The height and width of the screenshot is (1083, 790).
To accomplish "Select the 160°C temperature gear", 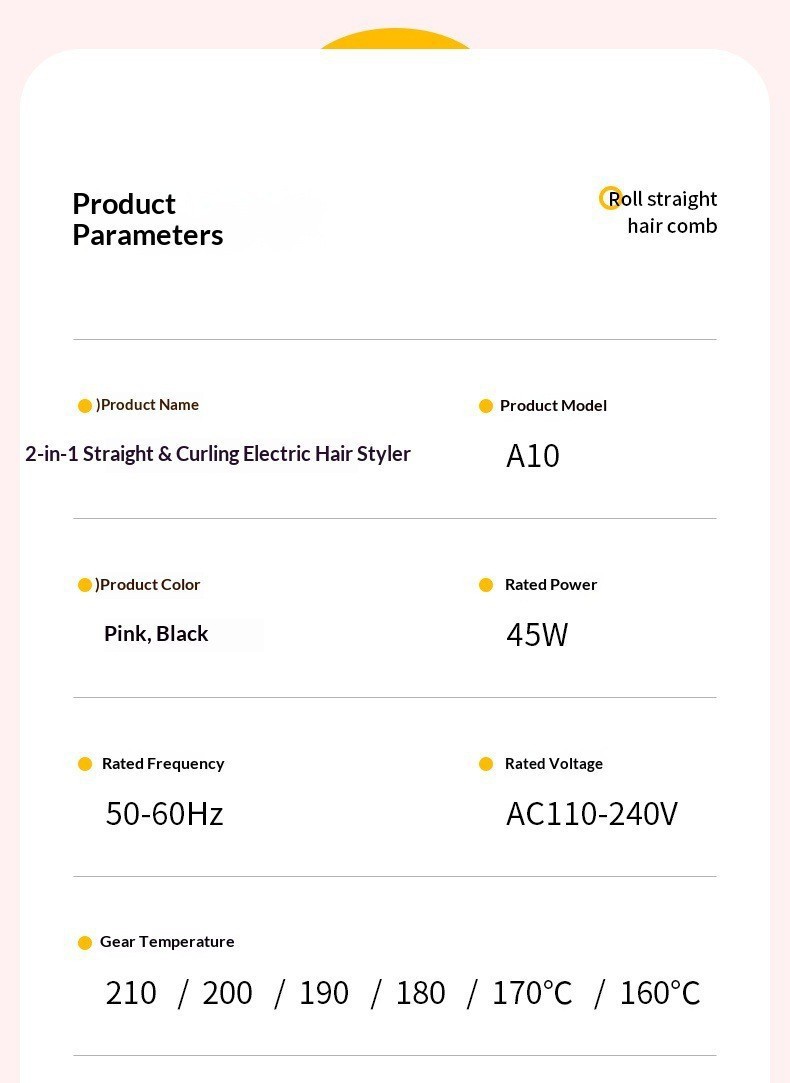I will tap(660, 993).
